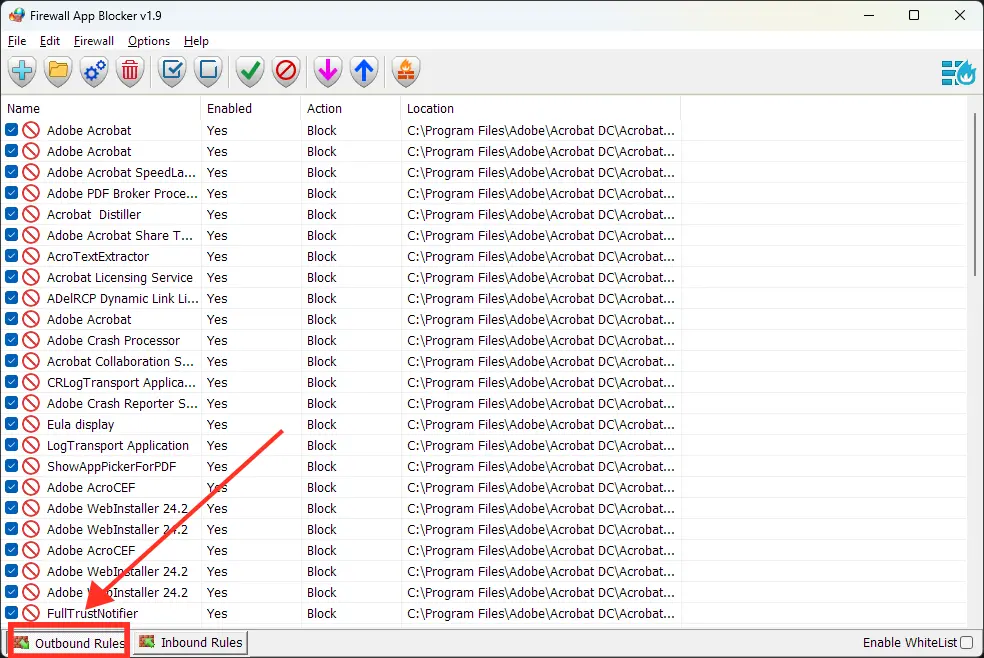Open the Edit menu

click(x=50, y=41)
